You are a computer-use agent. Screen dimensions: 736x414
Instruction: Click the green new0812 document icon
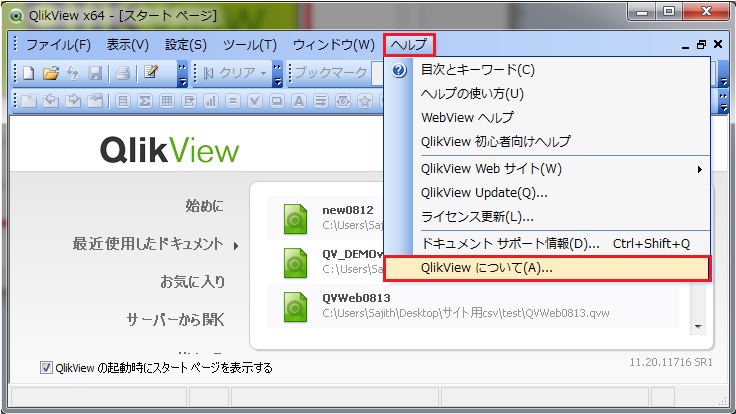pyautogui.click(x=296, y=219)
